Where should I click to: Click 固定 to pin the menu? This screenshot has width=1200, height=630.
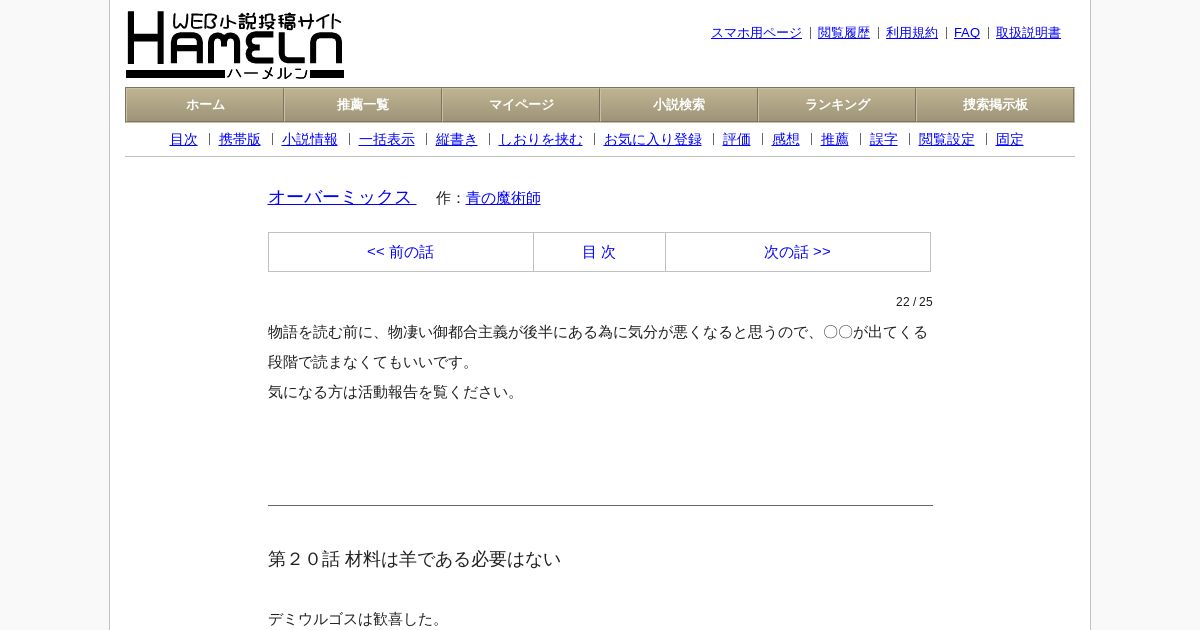(x=1010, y=140)
